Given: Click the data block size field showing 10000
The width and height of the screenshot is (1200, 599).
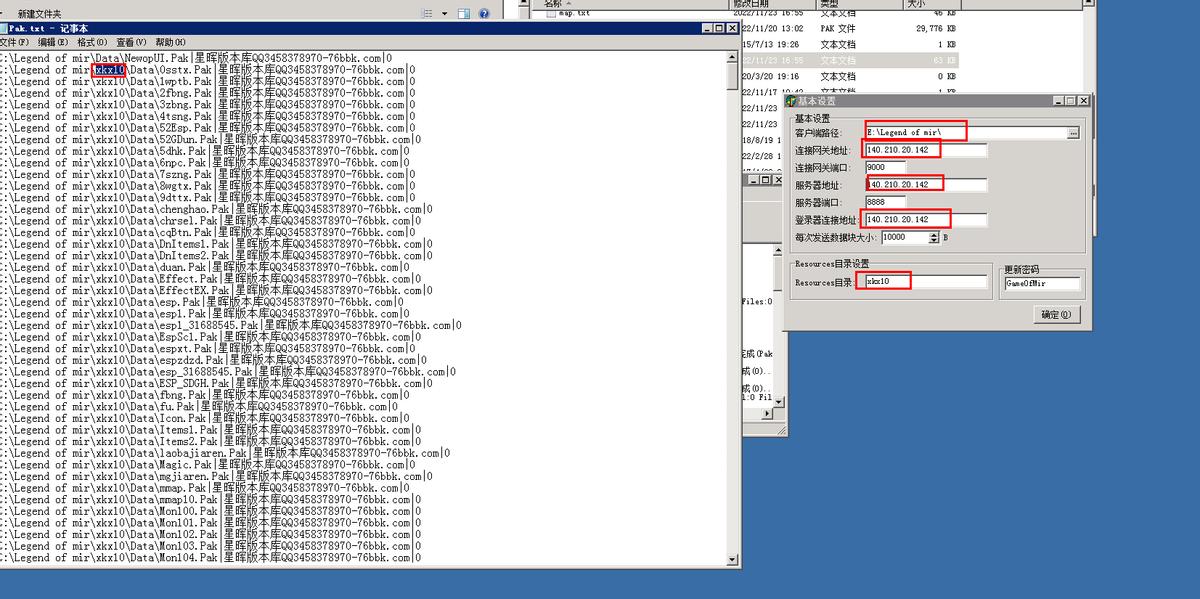Looking at the screenshot, I should pos(906,238).
